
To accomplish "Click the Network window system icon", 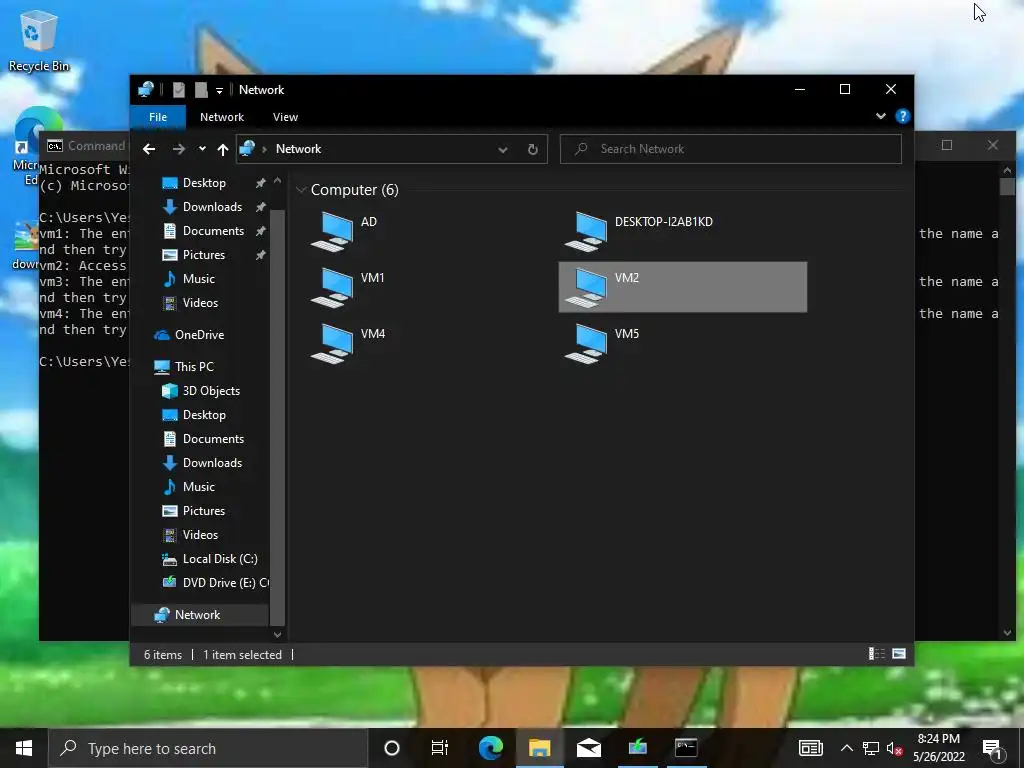I will [146, 90].
